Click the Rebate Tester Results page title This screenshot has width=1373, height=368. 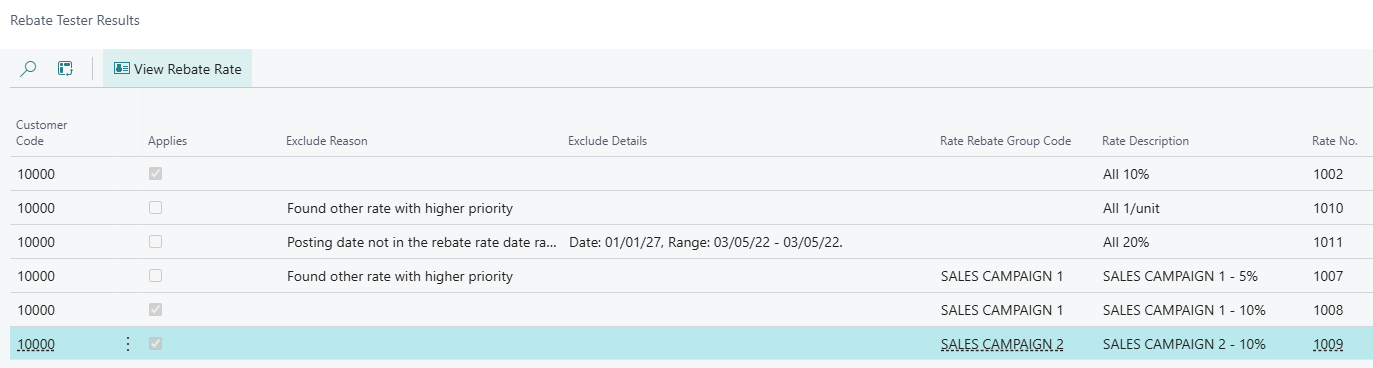(x=75, y=20)
